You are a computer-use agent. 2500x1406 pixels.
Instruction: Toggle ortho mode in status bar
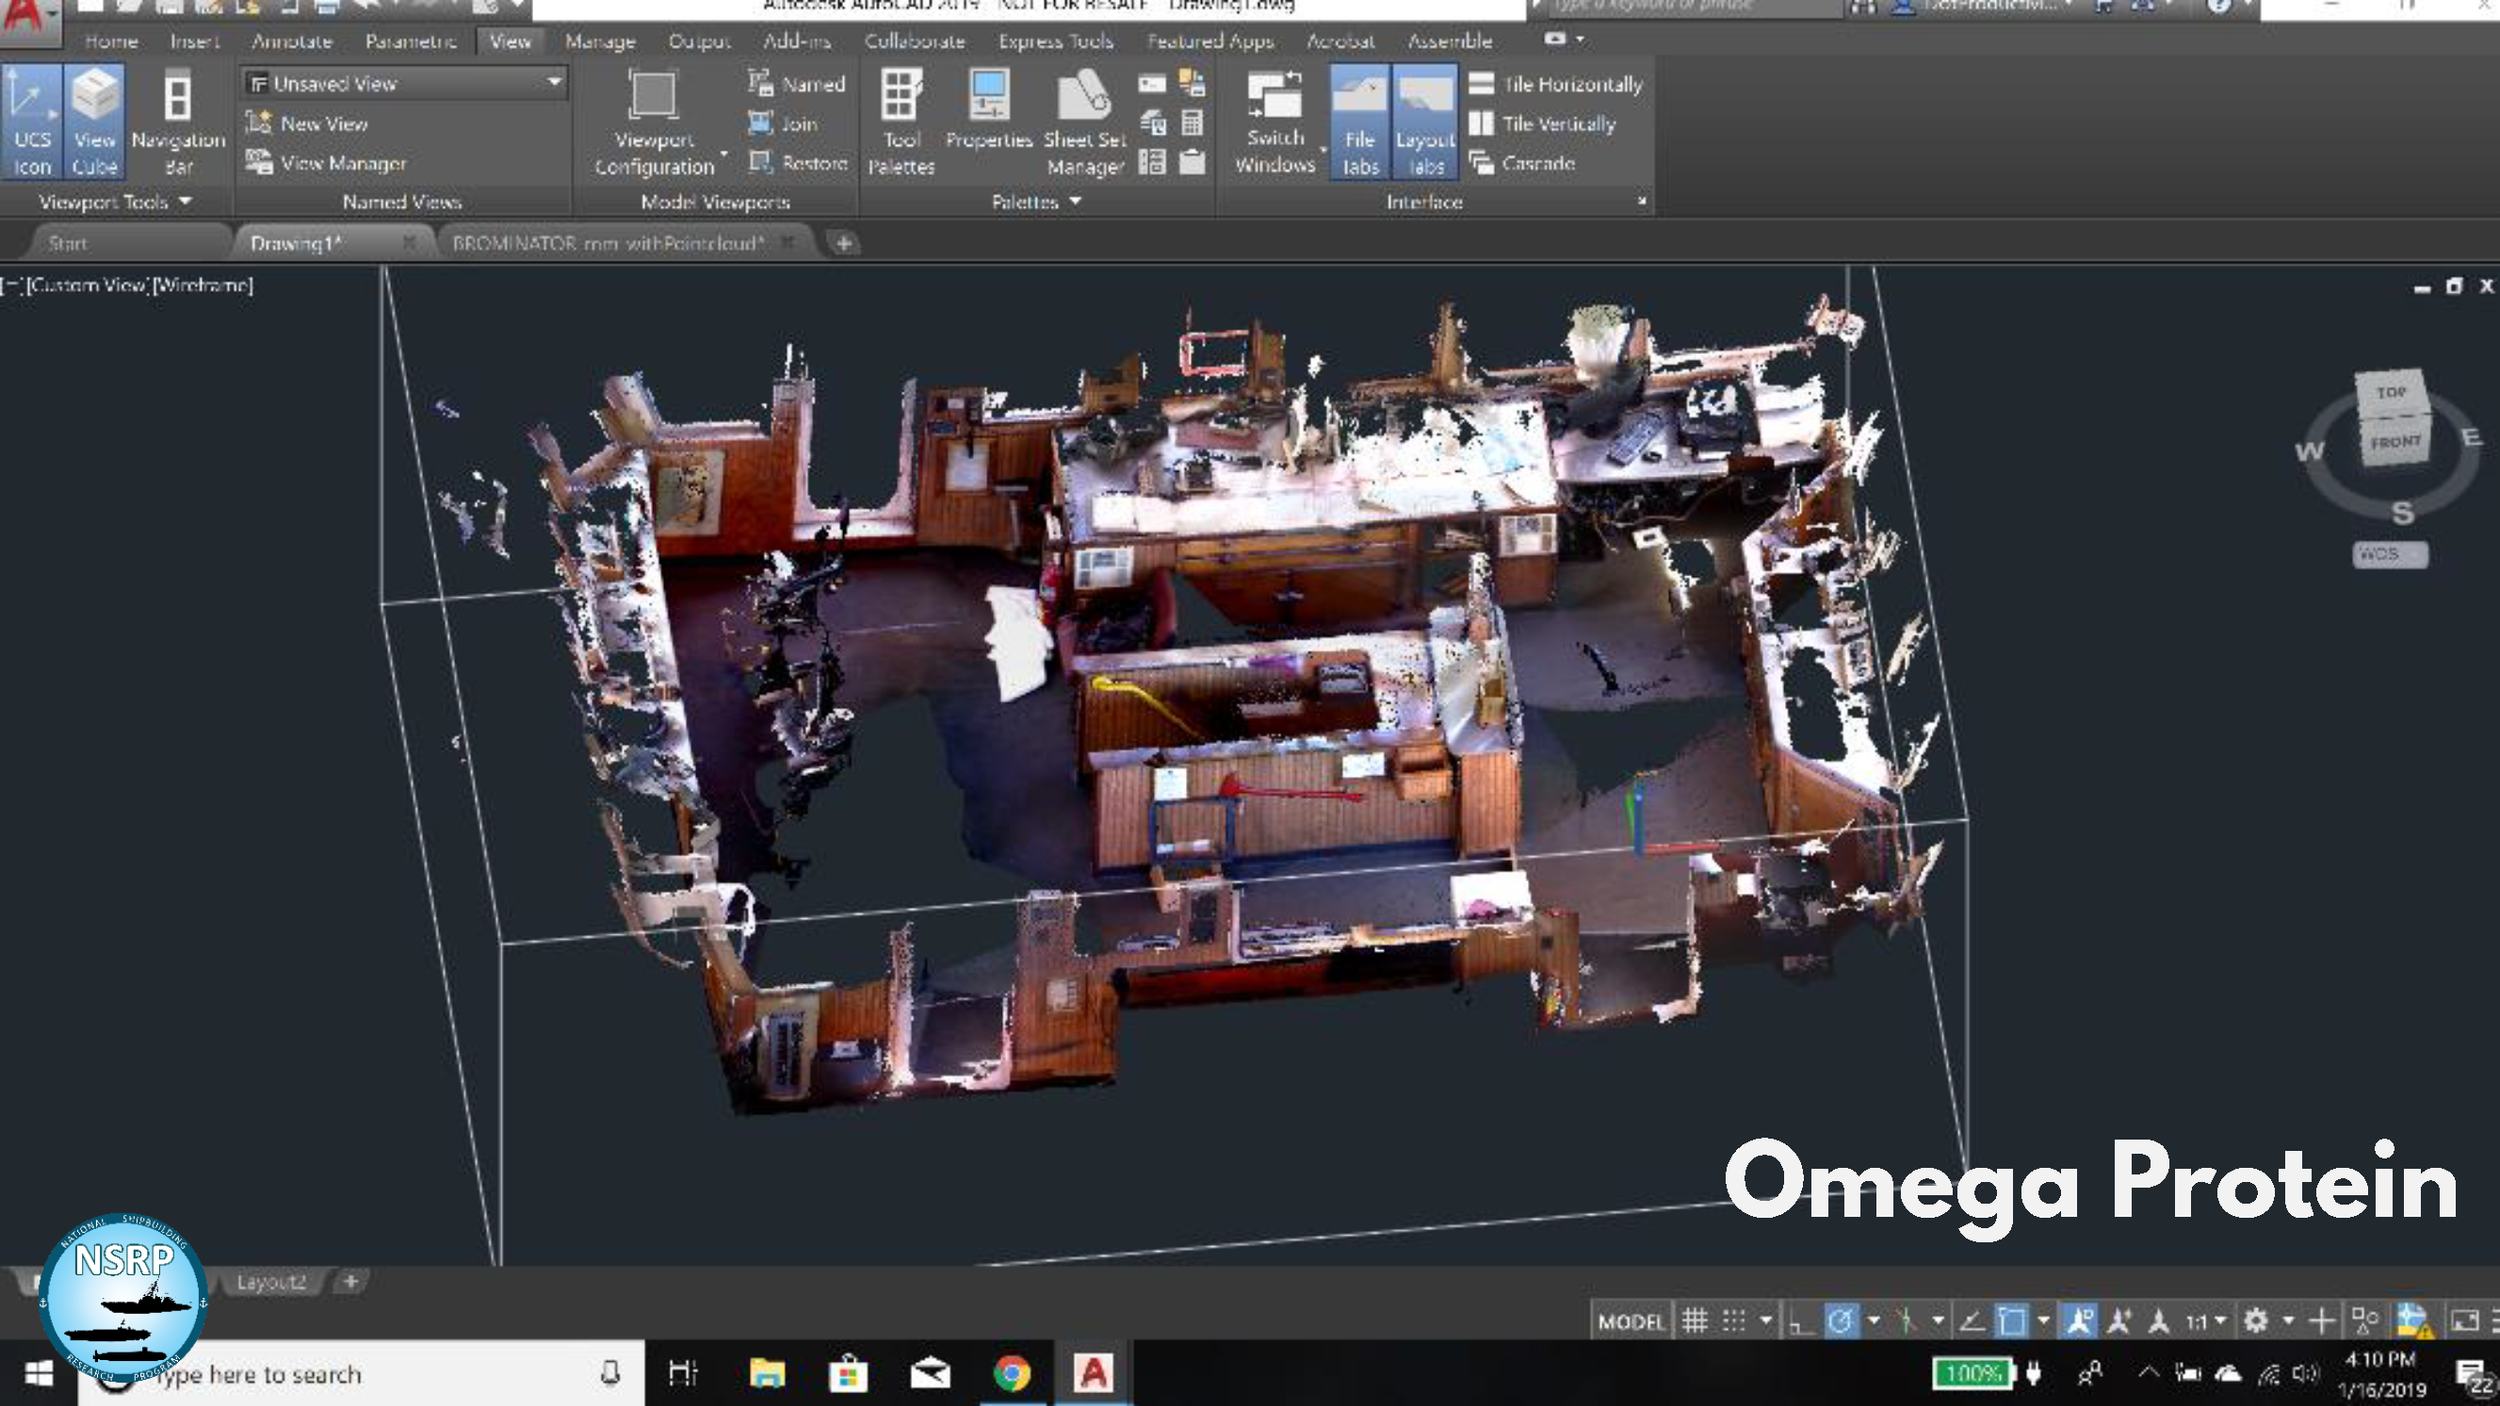[x=1800, y=1321]
